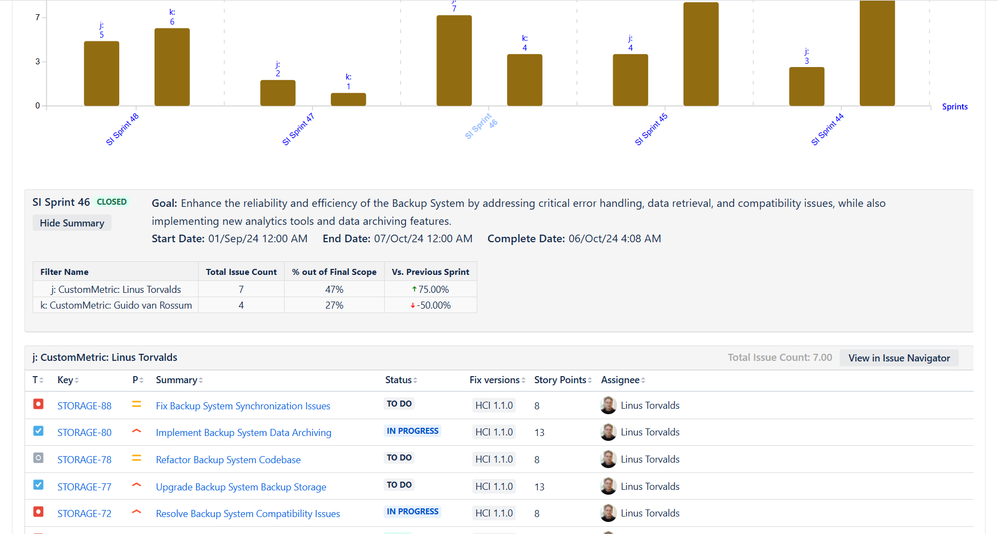The image size is (998, 534).
Task: Open issue STORAGE-80 key link
Action: [84, 432]
